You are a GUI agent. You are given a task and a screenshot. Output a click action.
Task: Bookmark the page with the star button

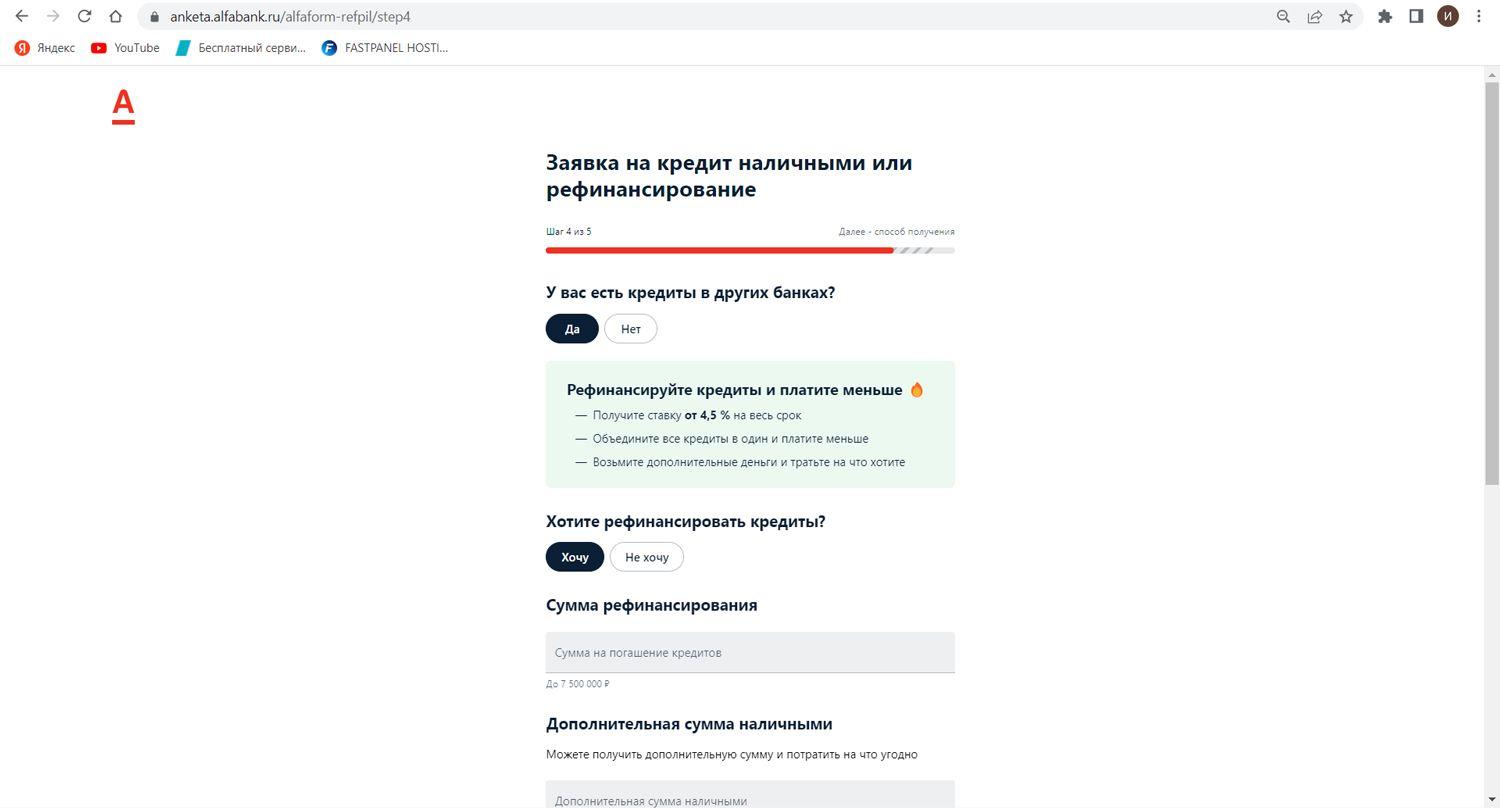pos(1346,16)
